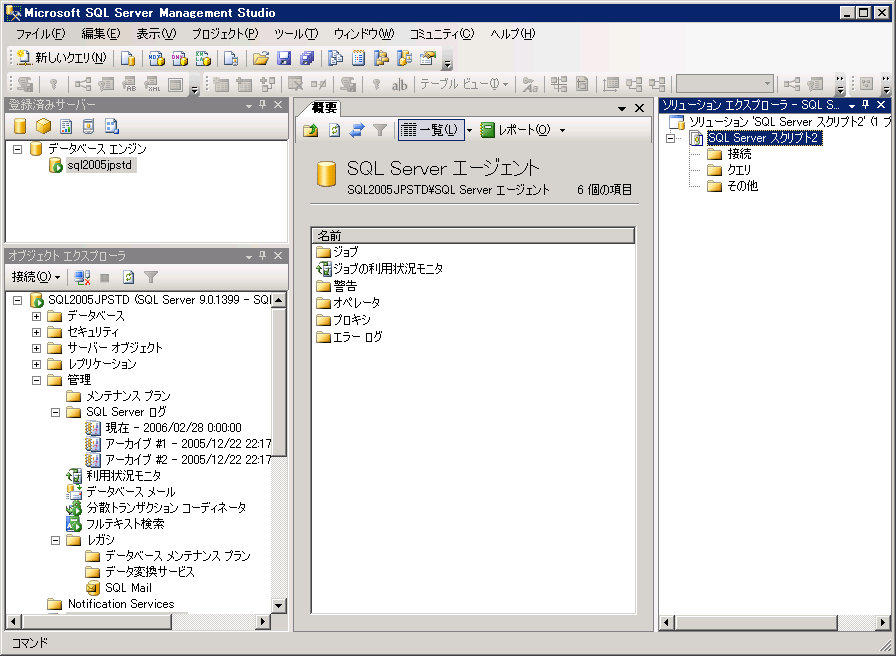The image size is (896, 656).
Task: Open the 編集(E) menu
Action: [x=101, y=34]
